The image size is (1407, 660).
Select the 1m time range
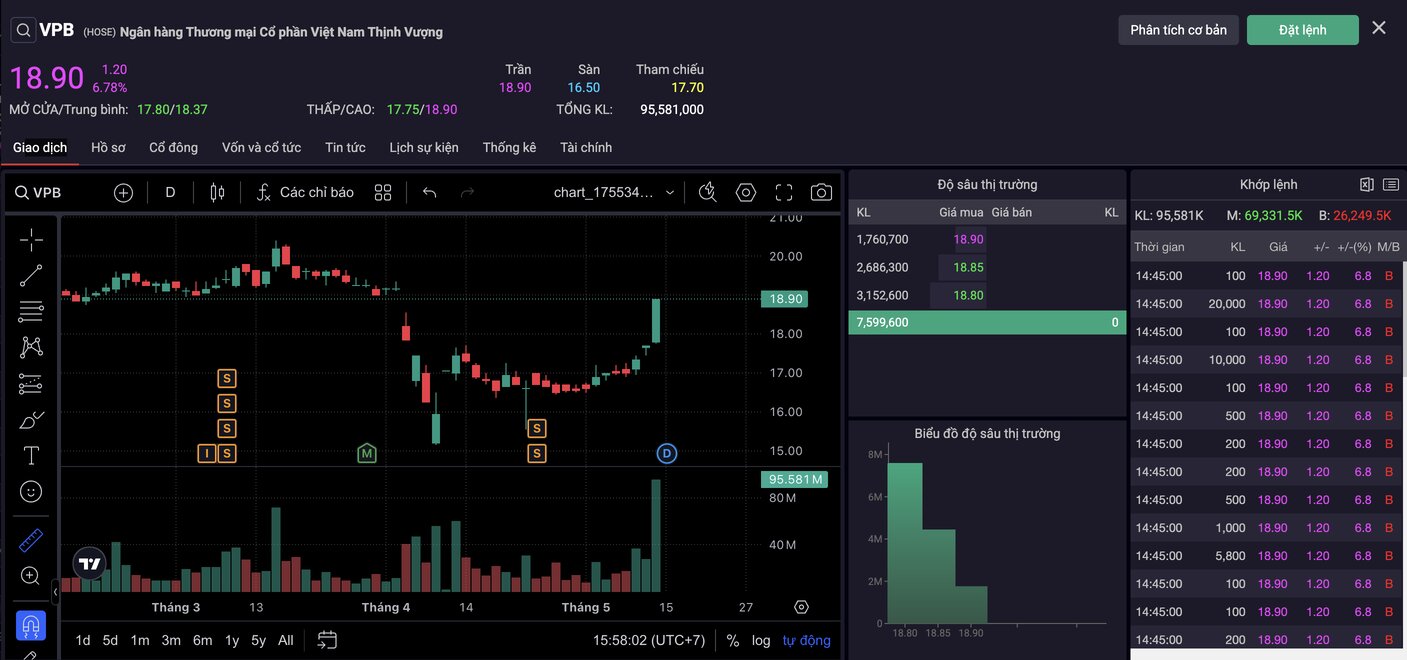point(140,640)
